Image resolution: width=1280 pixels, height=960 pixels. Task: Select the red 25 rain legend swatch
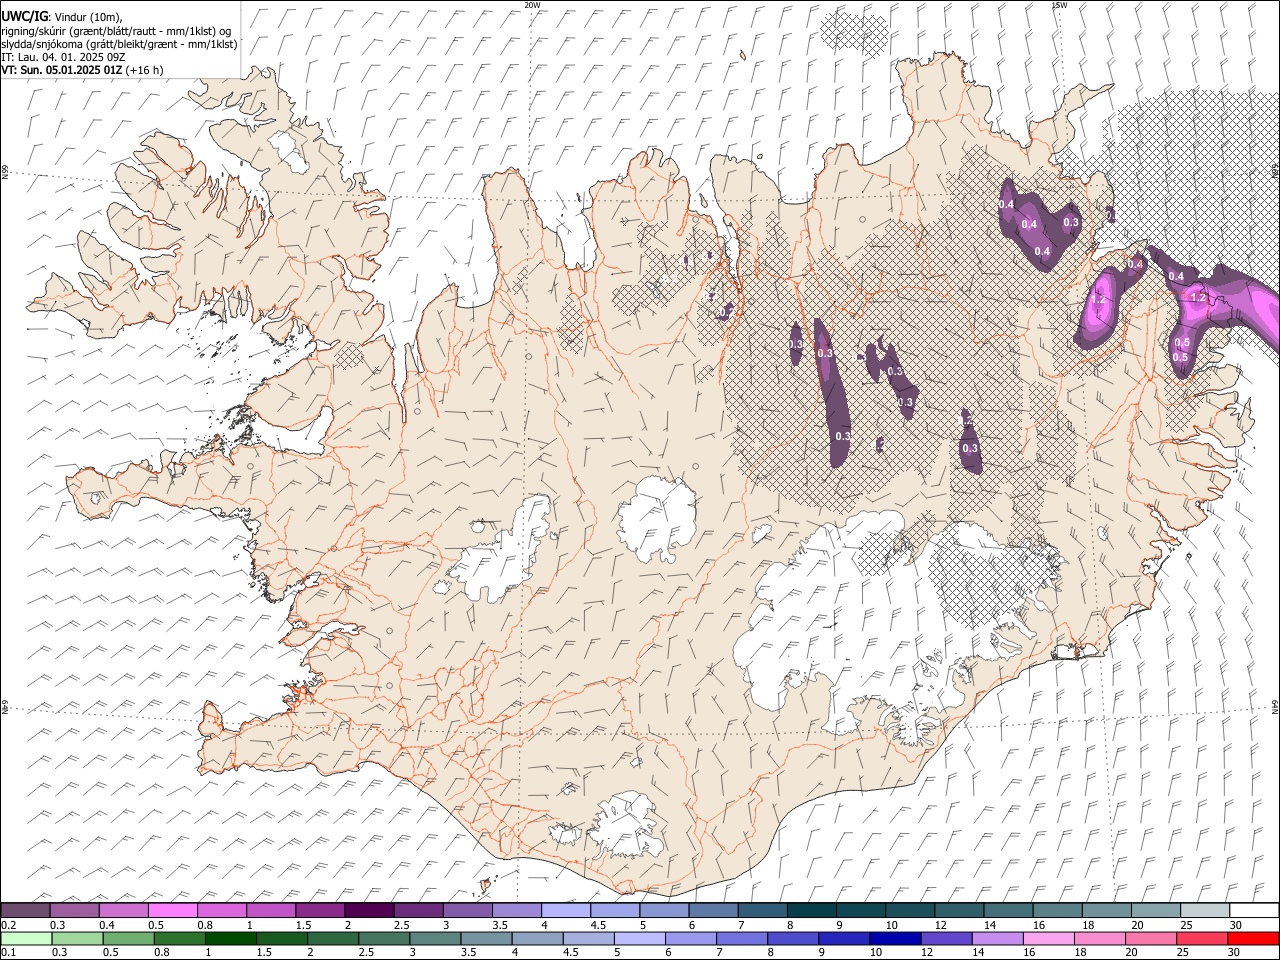coord(1201,938)
